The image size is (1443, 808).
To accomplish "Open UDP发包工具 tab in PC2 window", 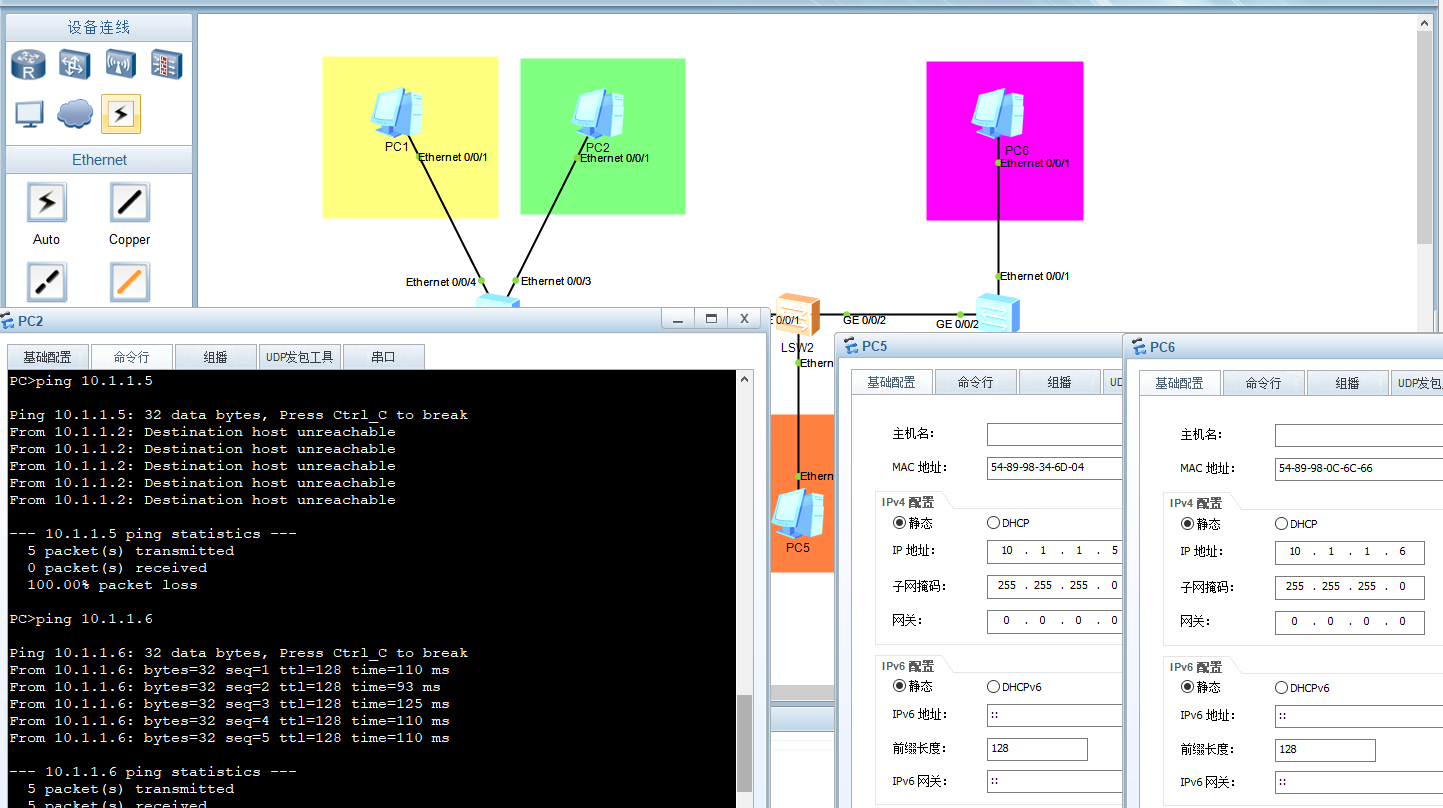I will click(299, 357).
